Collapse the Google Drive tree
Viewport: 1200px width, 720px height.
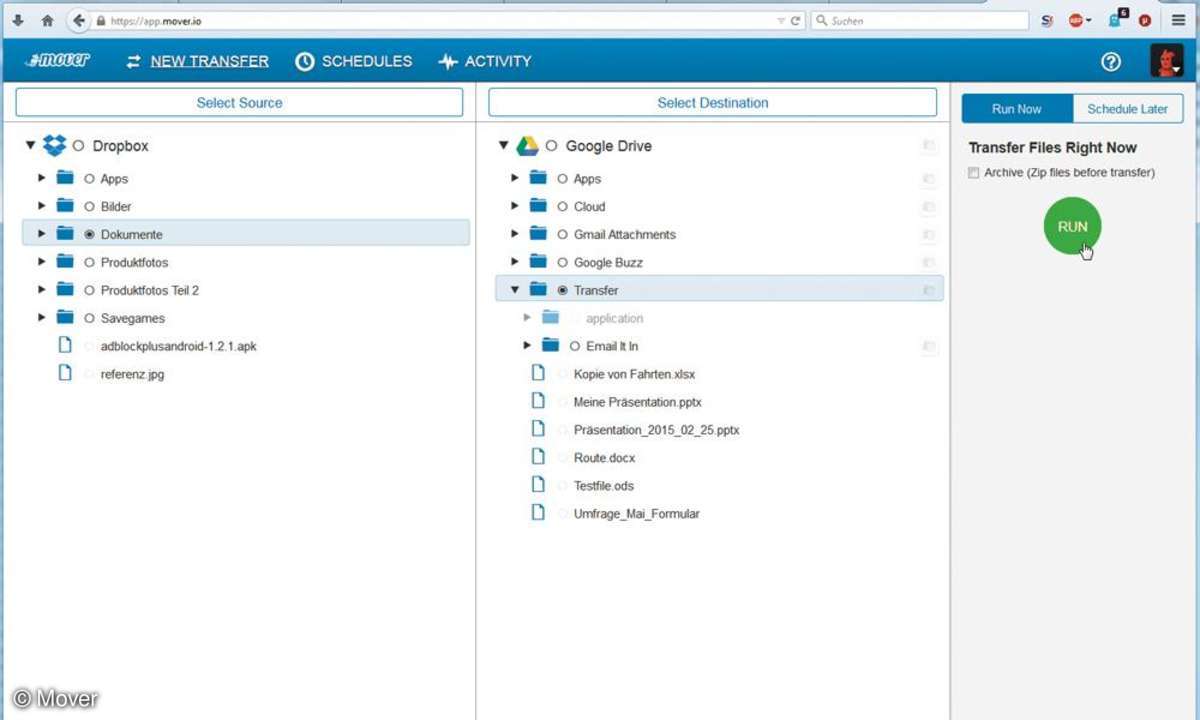[503, 146]
